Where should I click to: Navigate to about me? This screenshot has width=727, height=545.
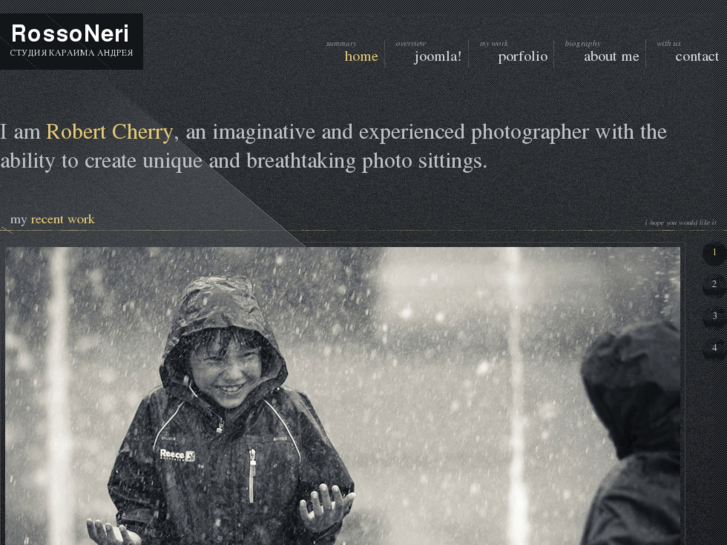click(x=611, y=57)
